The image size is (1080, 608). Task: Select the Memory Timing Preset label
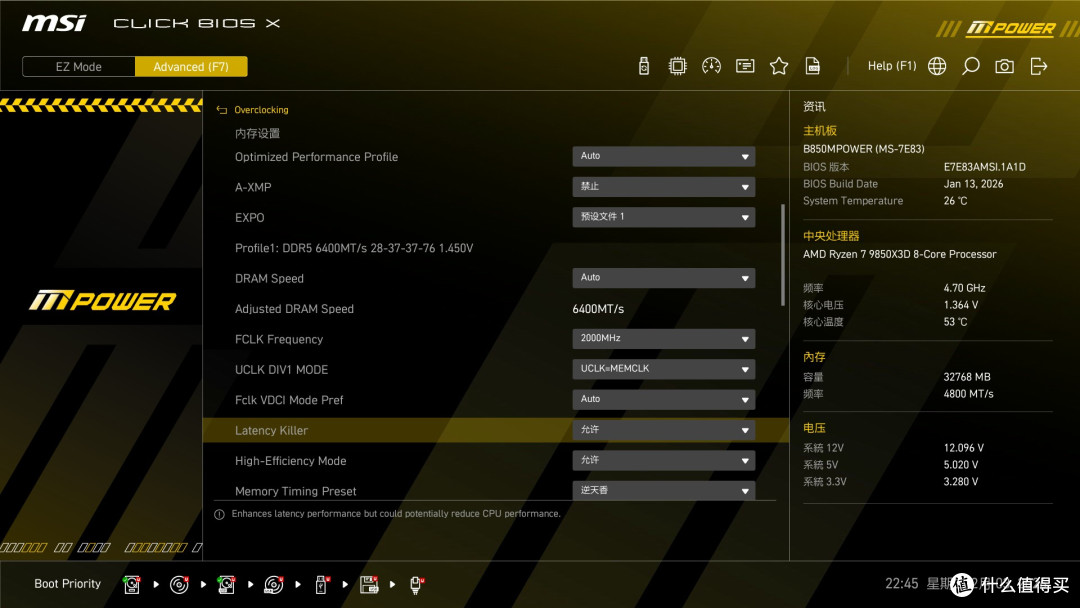coord(295,491)
